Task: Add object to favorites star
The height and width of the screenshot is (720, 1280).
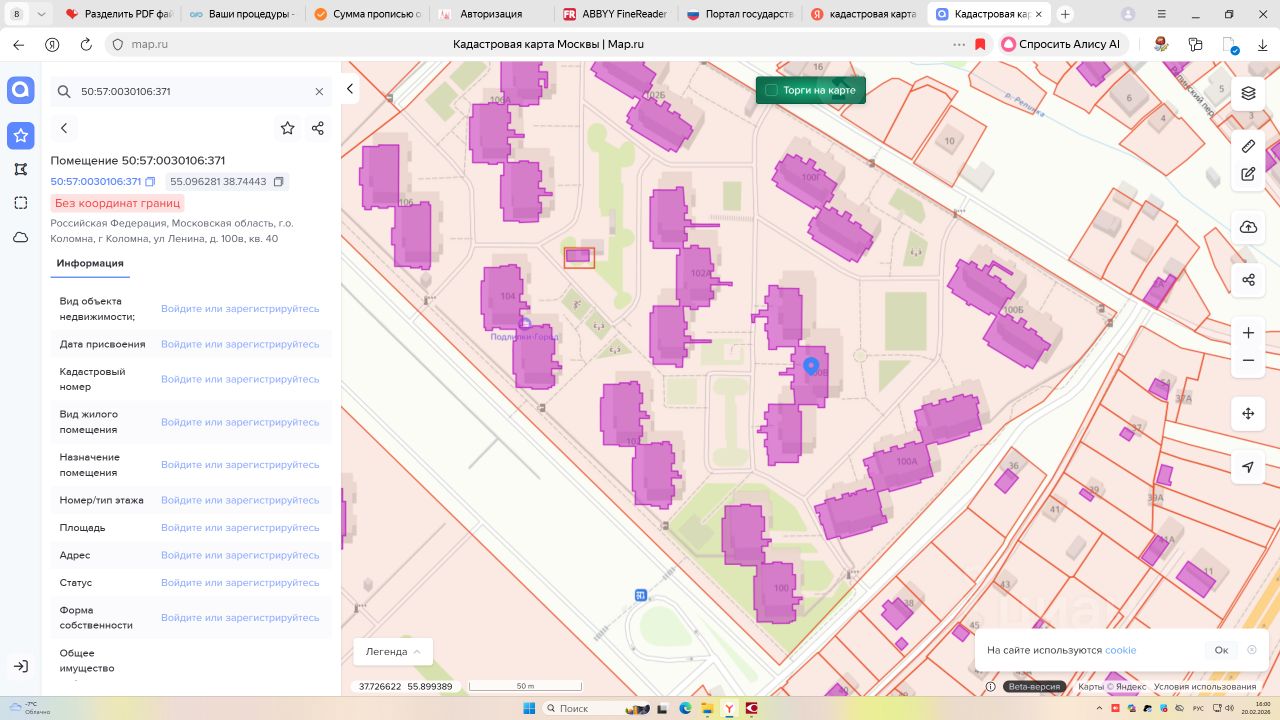Action: pos(287,128)
